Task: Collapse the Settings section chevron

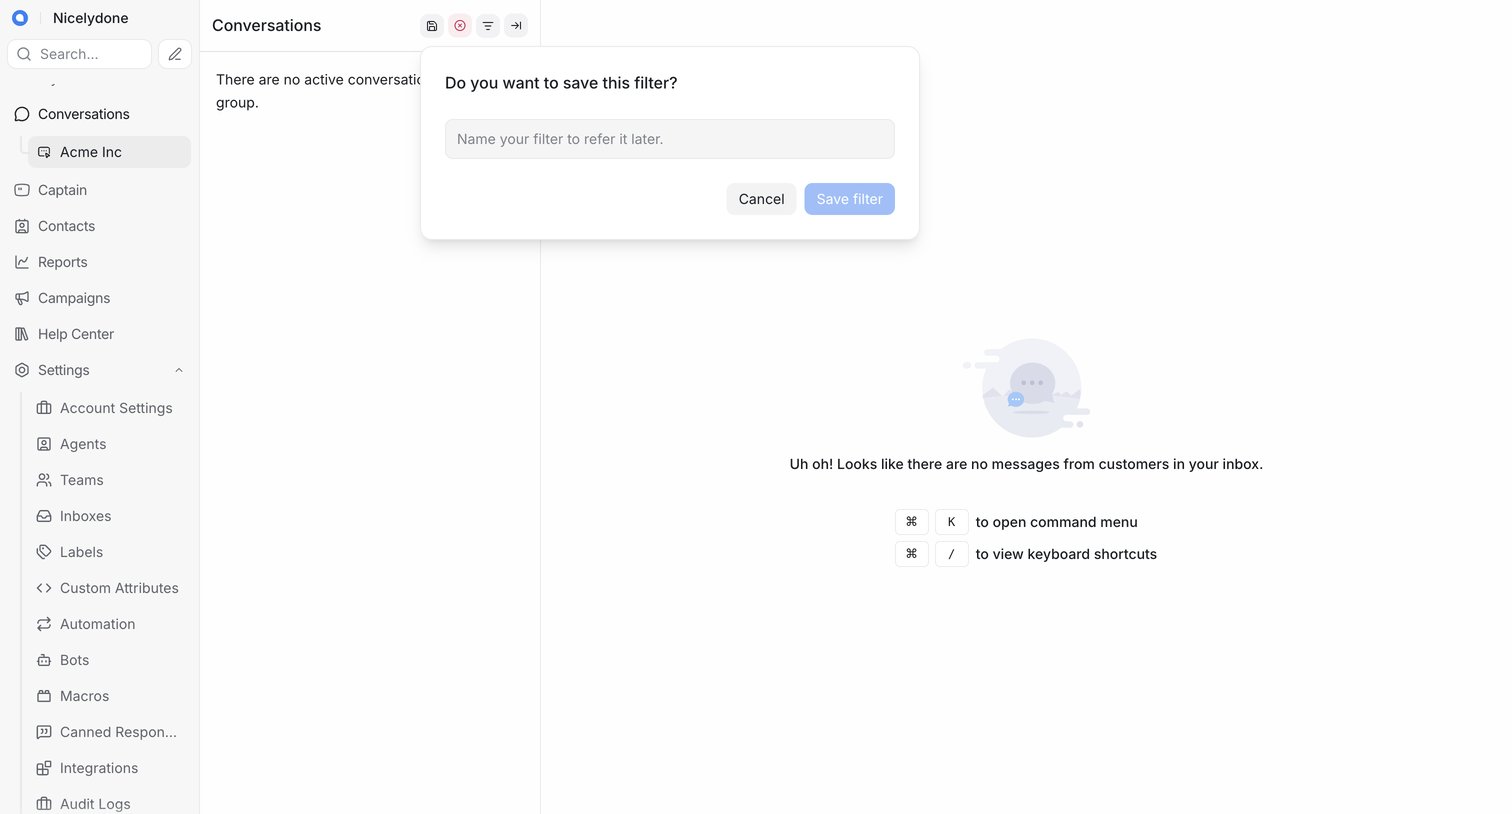Action: coord(179,370)
